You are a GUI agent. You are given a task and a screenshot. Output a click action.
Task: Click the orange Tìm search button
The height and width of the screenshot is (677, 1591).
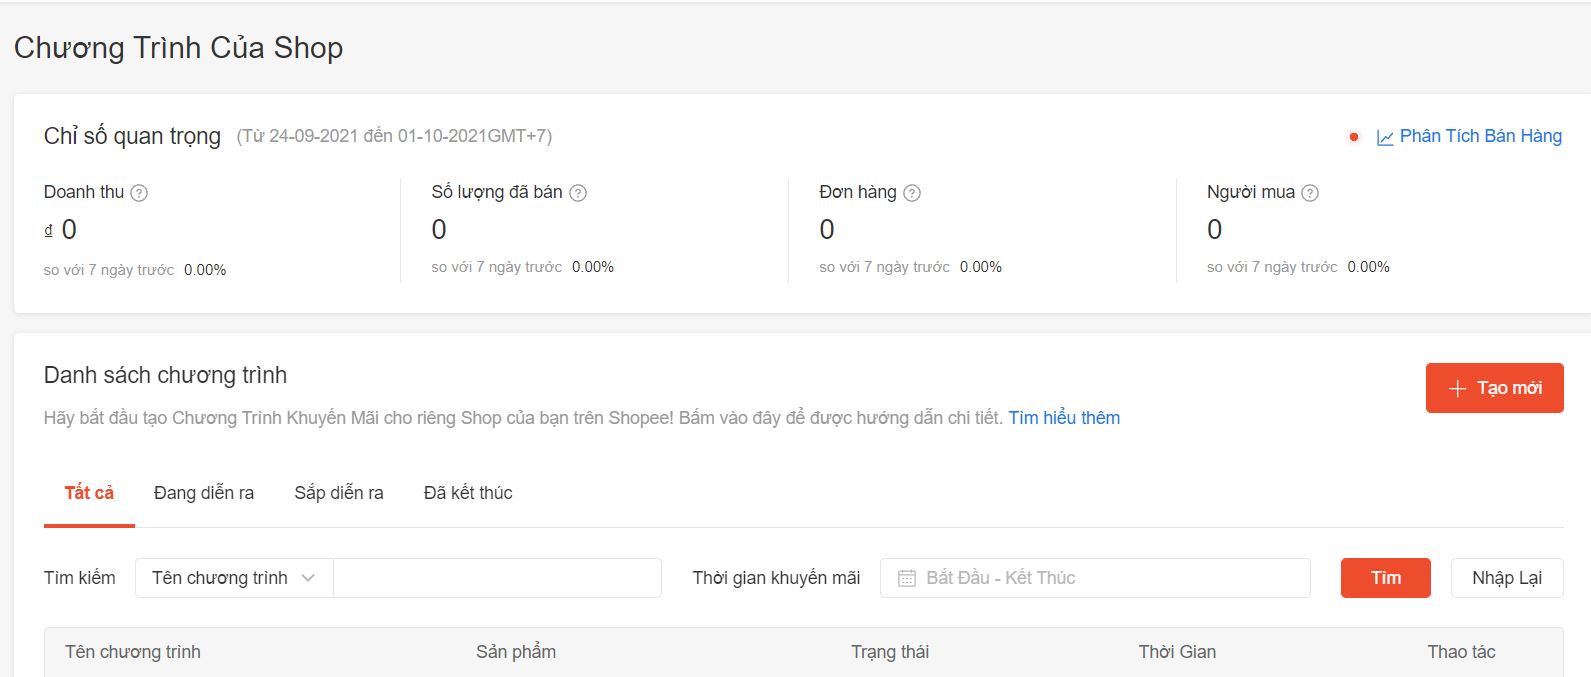(1385, 578)
